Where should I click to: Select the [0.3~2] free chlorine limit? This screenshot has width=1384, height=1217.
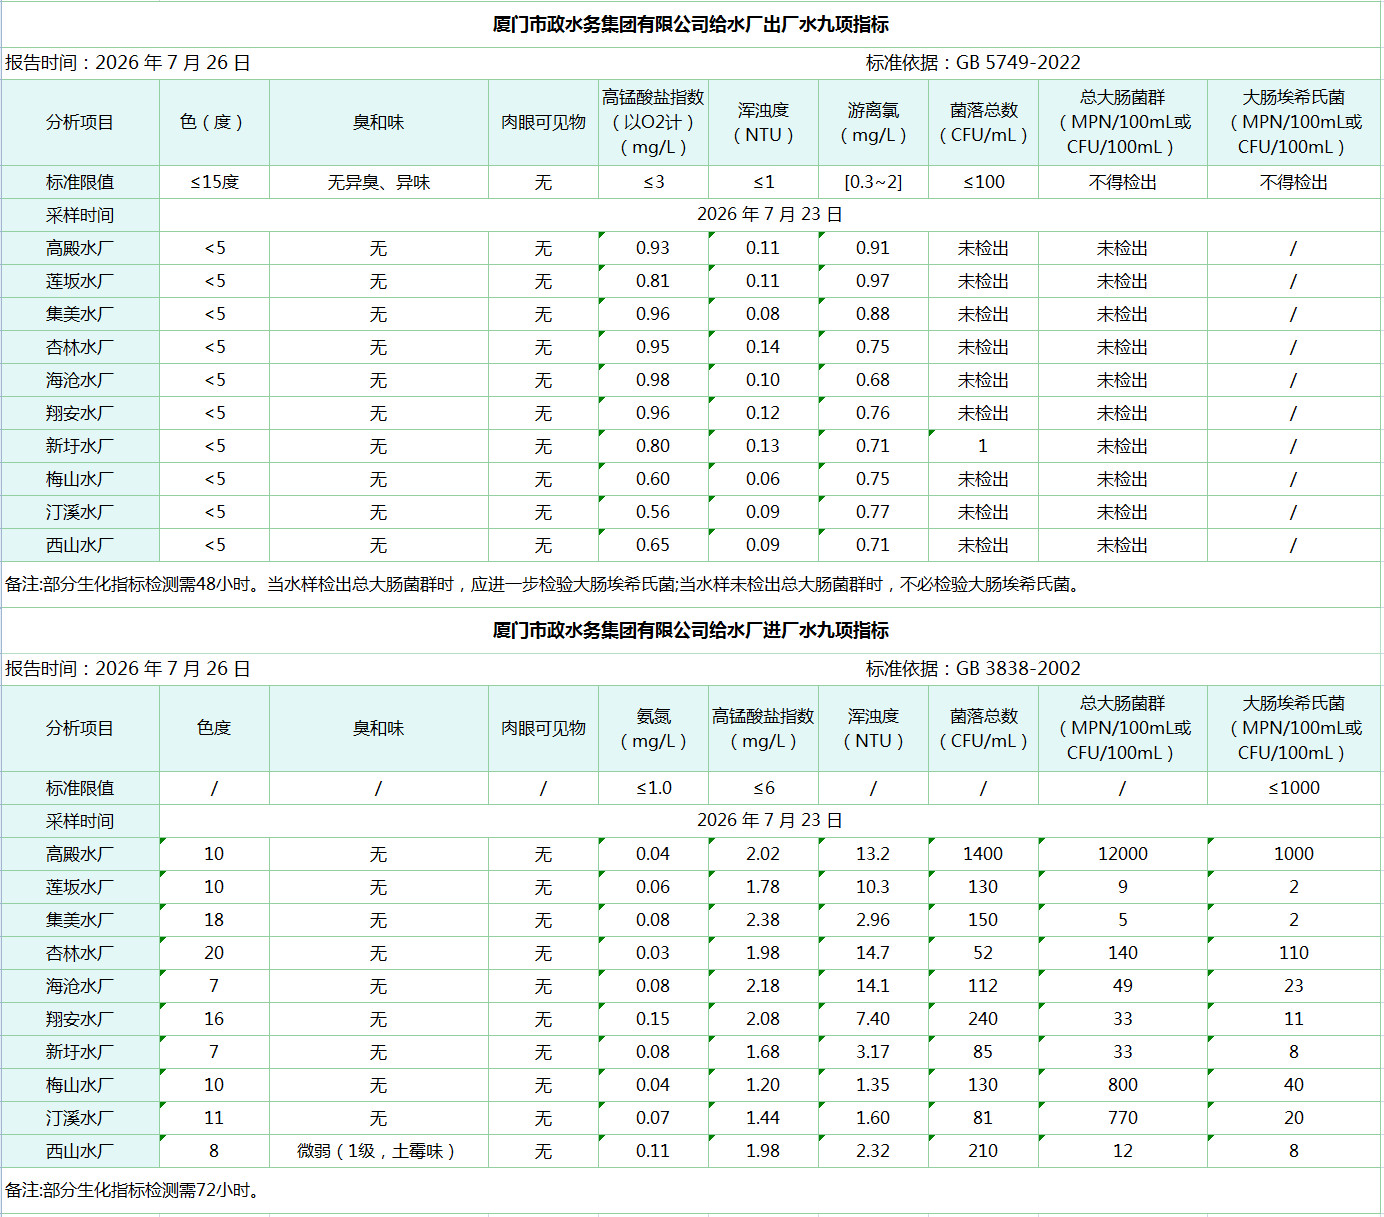pyautogui.click(x=873, y=182)
